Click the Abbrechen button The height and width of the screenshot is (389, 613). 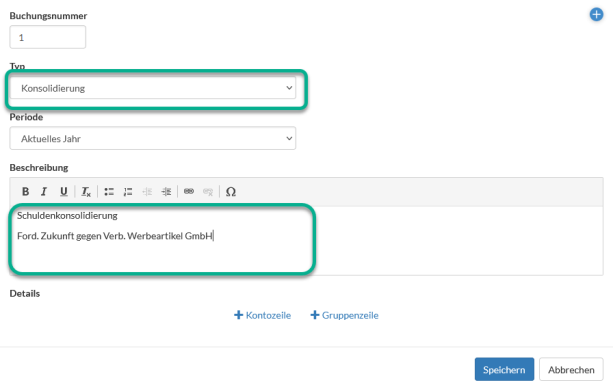click(x=571, y=369)
